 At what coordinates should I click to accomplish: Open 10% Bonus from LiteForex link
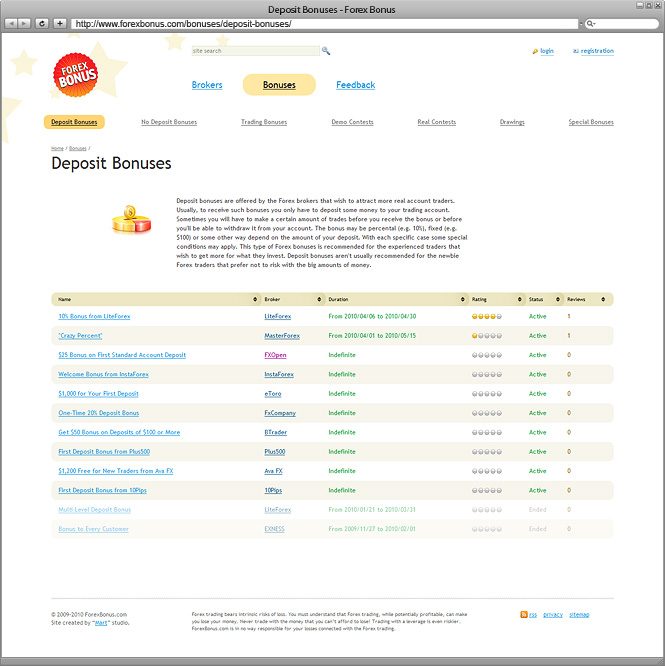[94, 316]
